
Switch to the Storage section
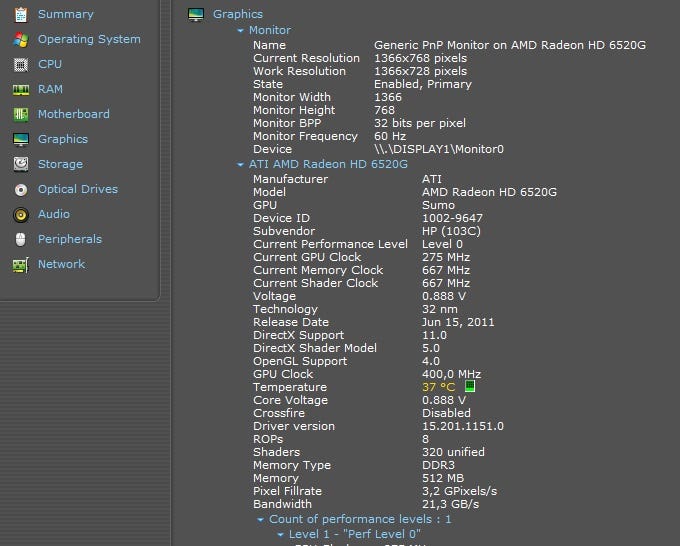tap(60, 164)
